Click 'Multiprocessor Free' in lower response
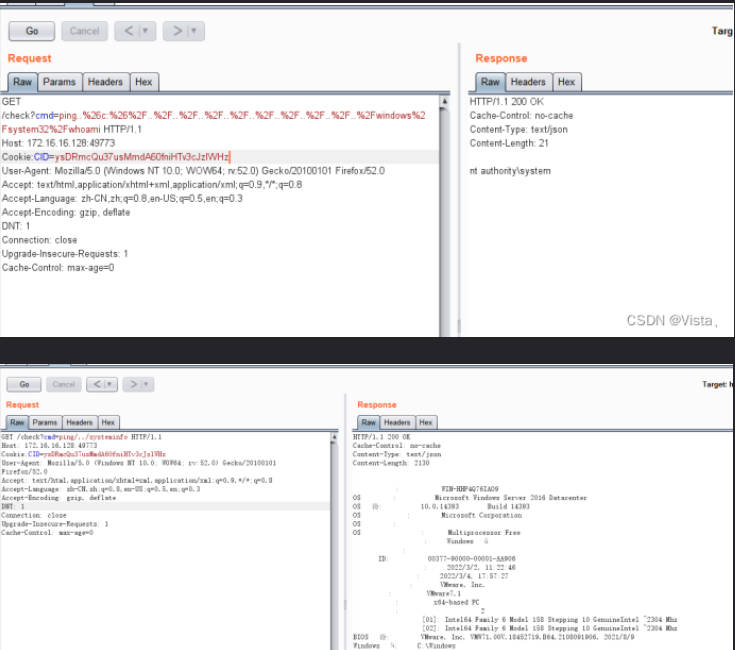 484,532
